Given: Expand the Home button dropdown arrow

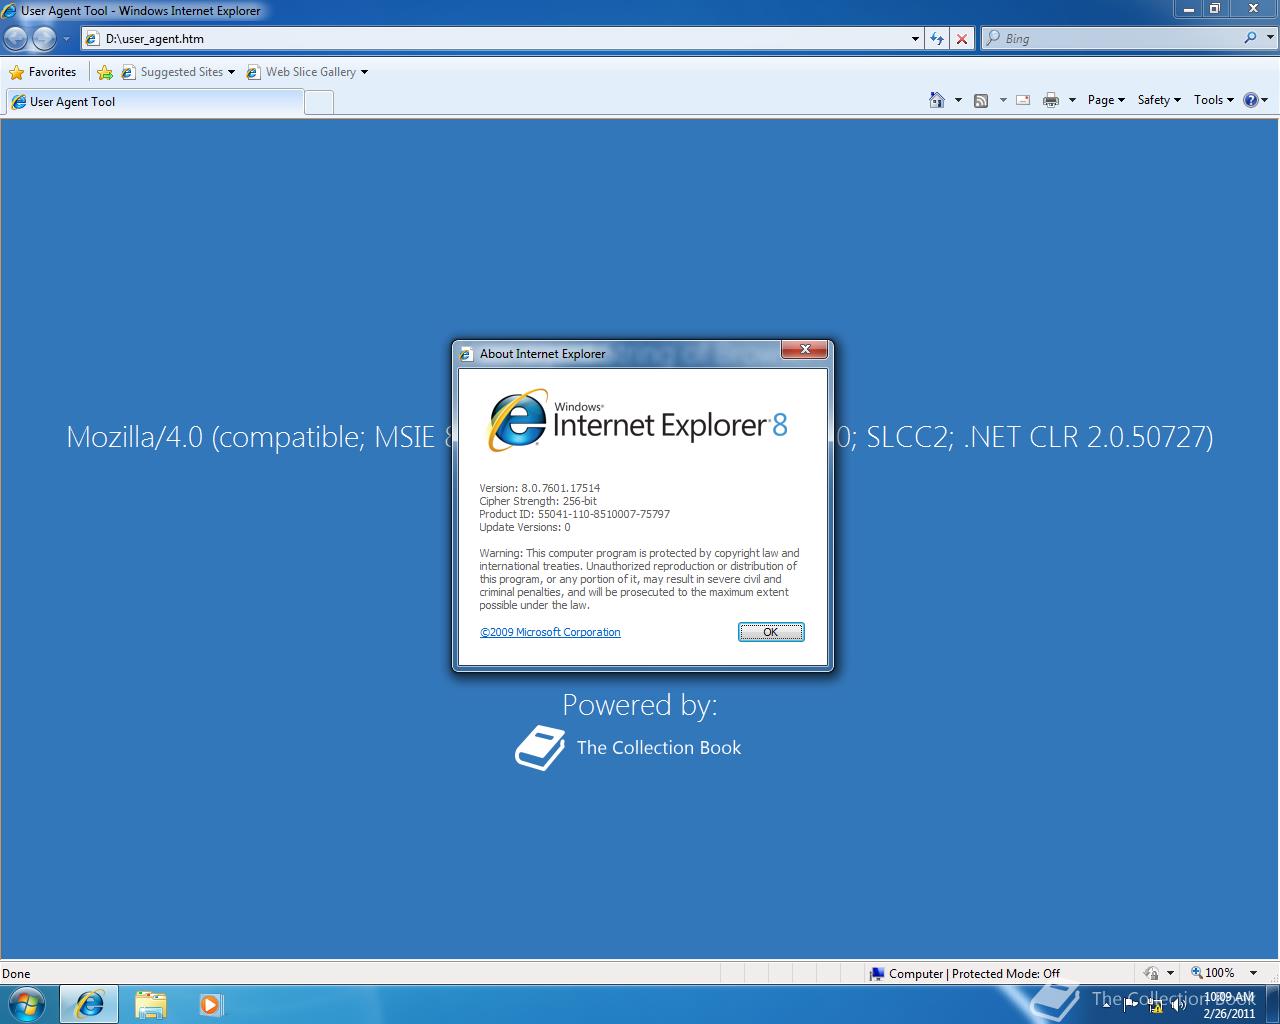Looking at the screenshot, I should (x=958, y=100).
